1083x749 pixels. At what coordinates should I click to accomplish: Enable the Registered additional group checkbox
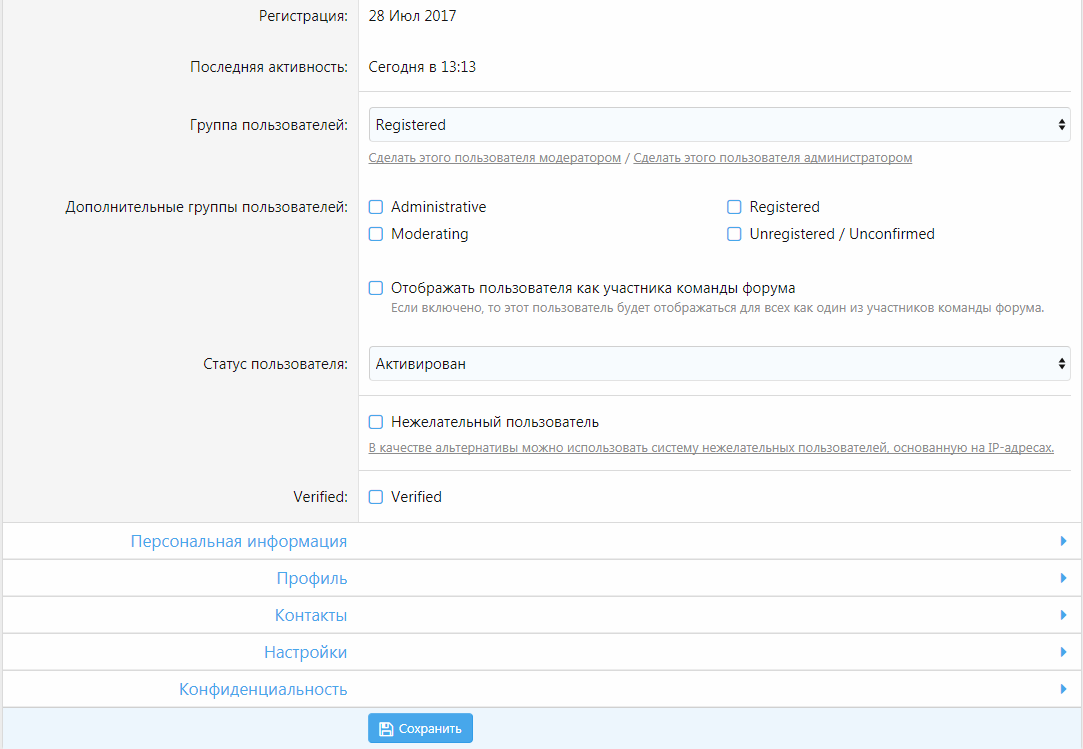coord(734,207)
